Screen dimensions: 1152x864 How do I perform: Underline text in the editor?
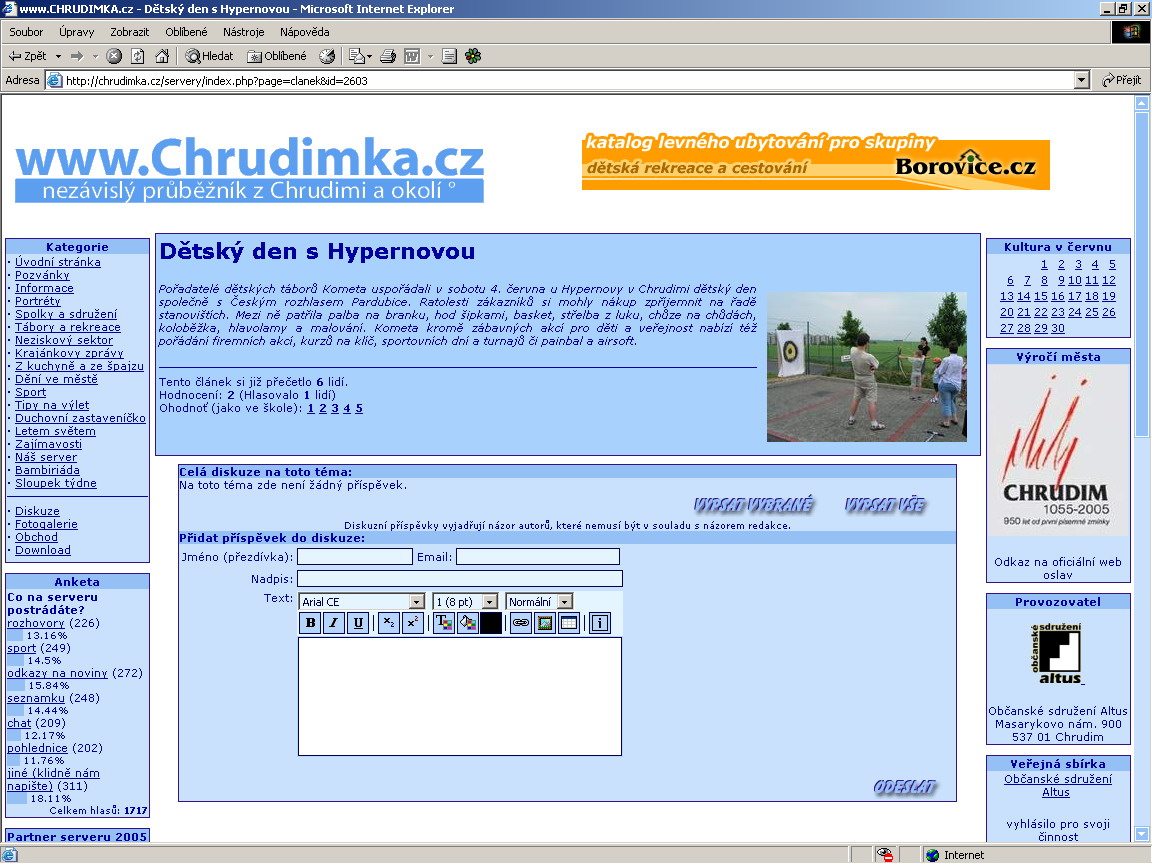point(358,623)
